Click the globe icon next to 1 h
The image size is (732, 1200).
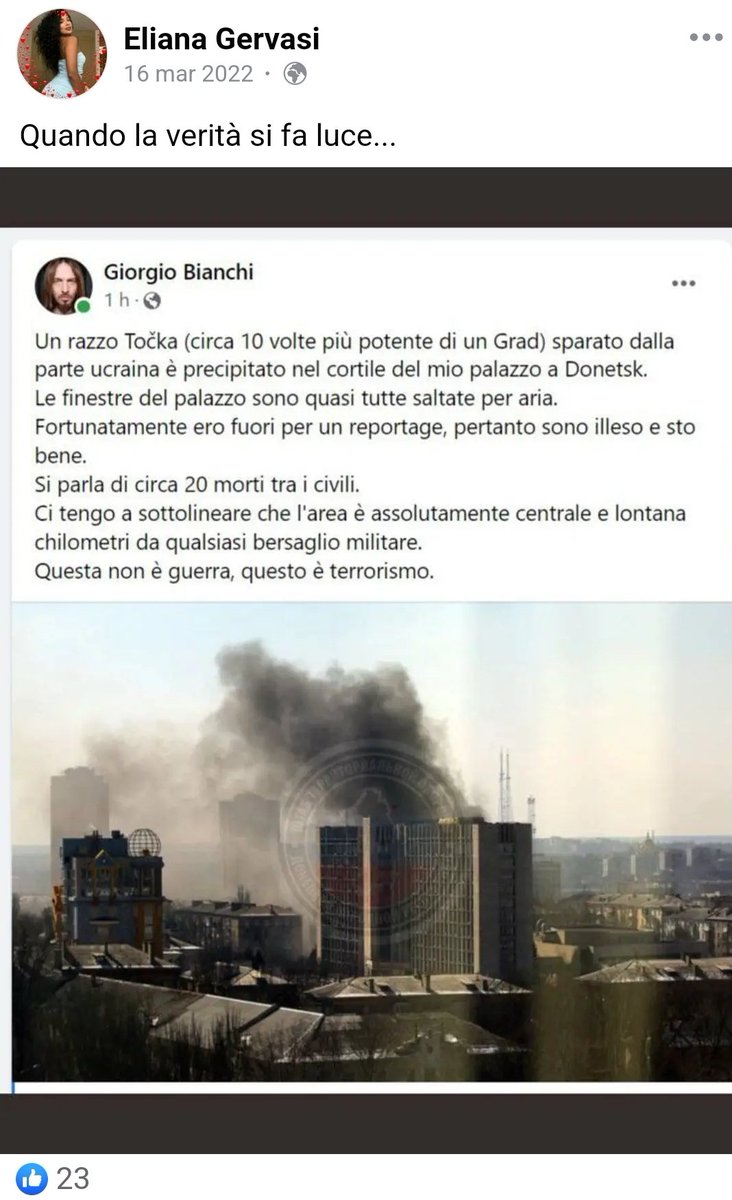[152, 300]
